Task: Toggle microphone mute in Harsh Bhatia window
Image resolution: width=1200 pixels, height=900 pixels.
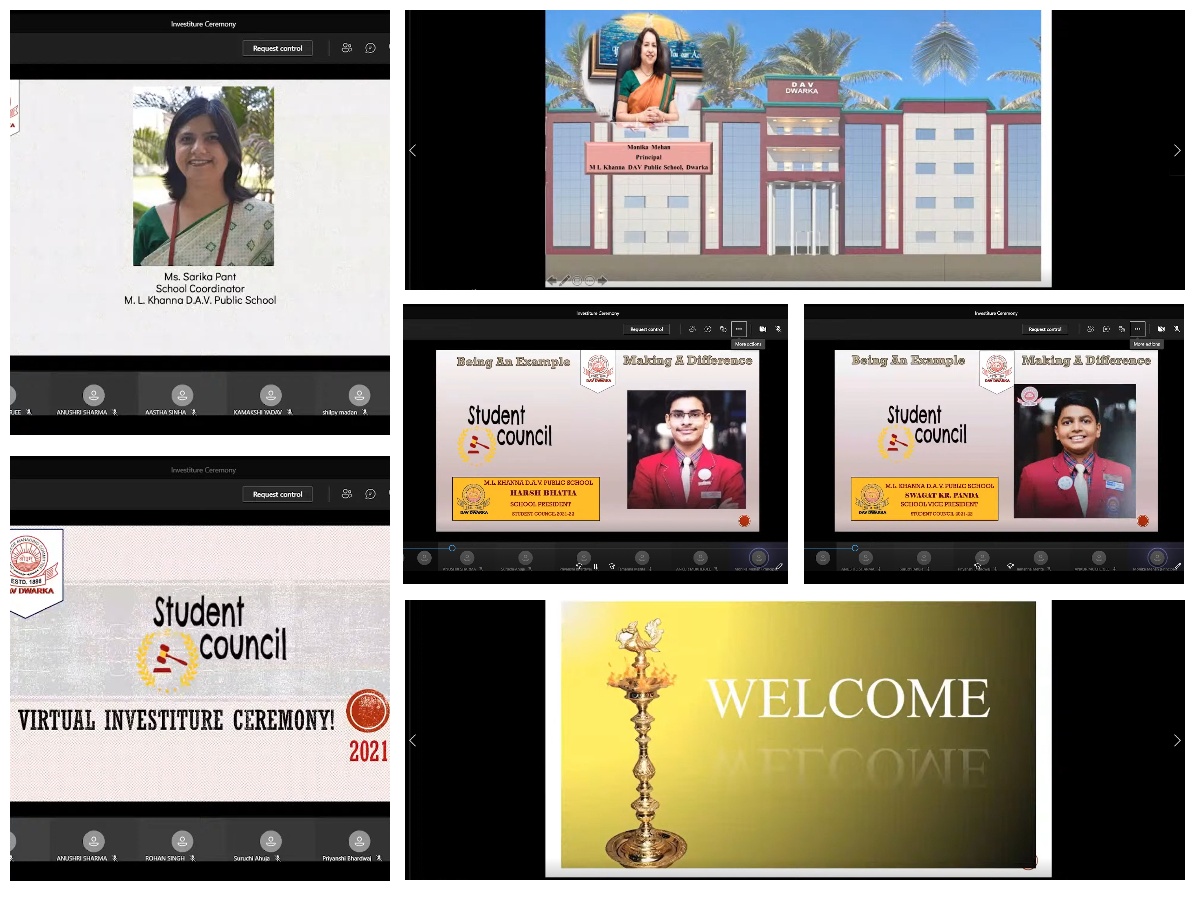Action: pyautogui.click(x=778, y=329)
